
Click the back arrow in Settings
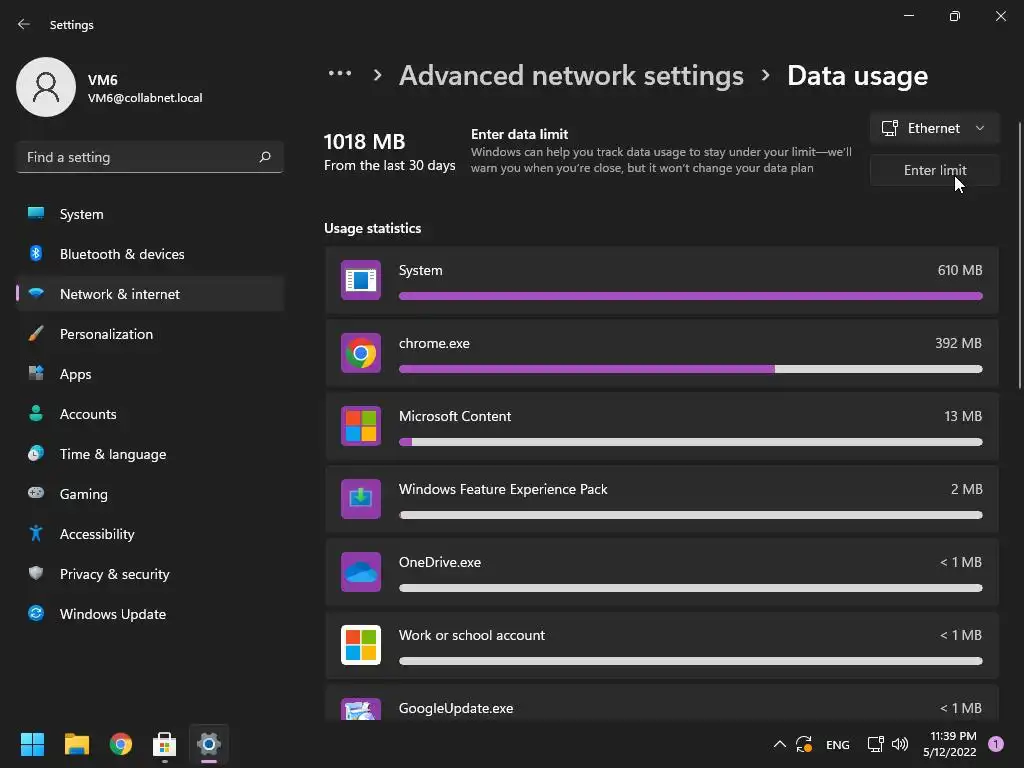pyautogui.click(x=24, y=25)
